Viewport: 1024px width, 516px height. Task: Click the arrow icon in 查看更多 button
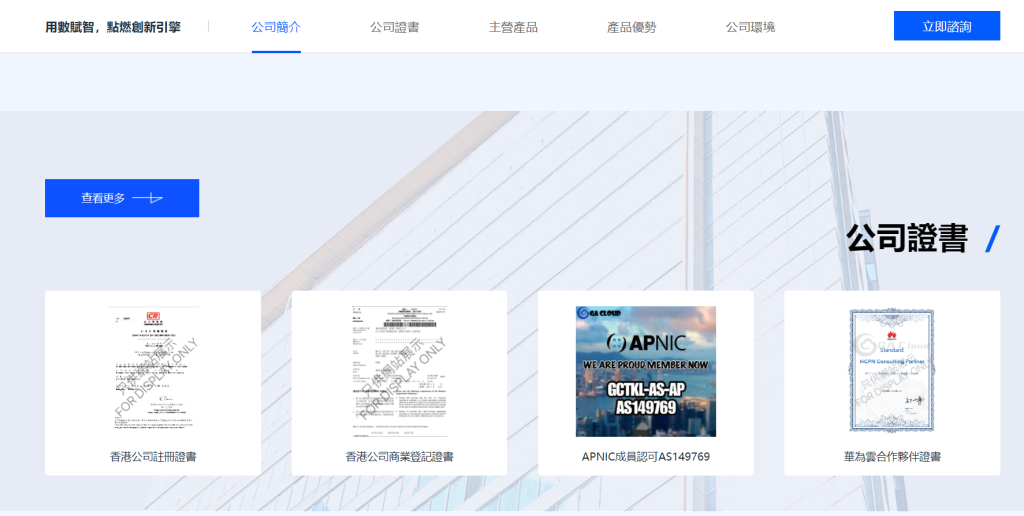[148, 198]
